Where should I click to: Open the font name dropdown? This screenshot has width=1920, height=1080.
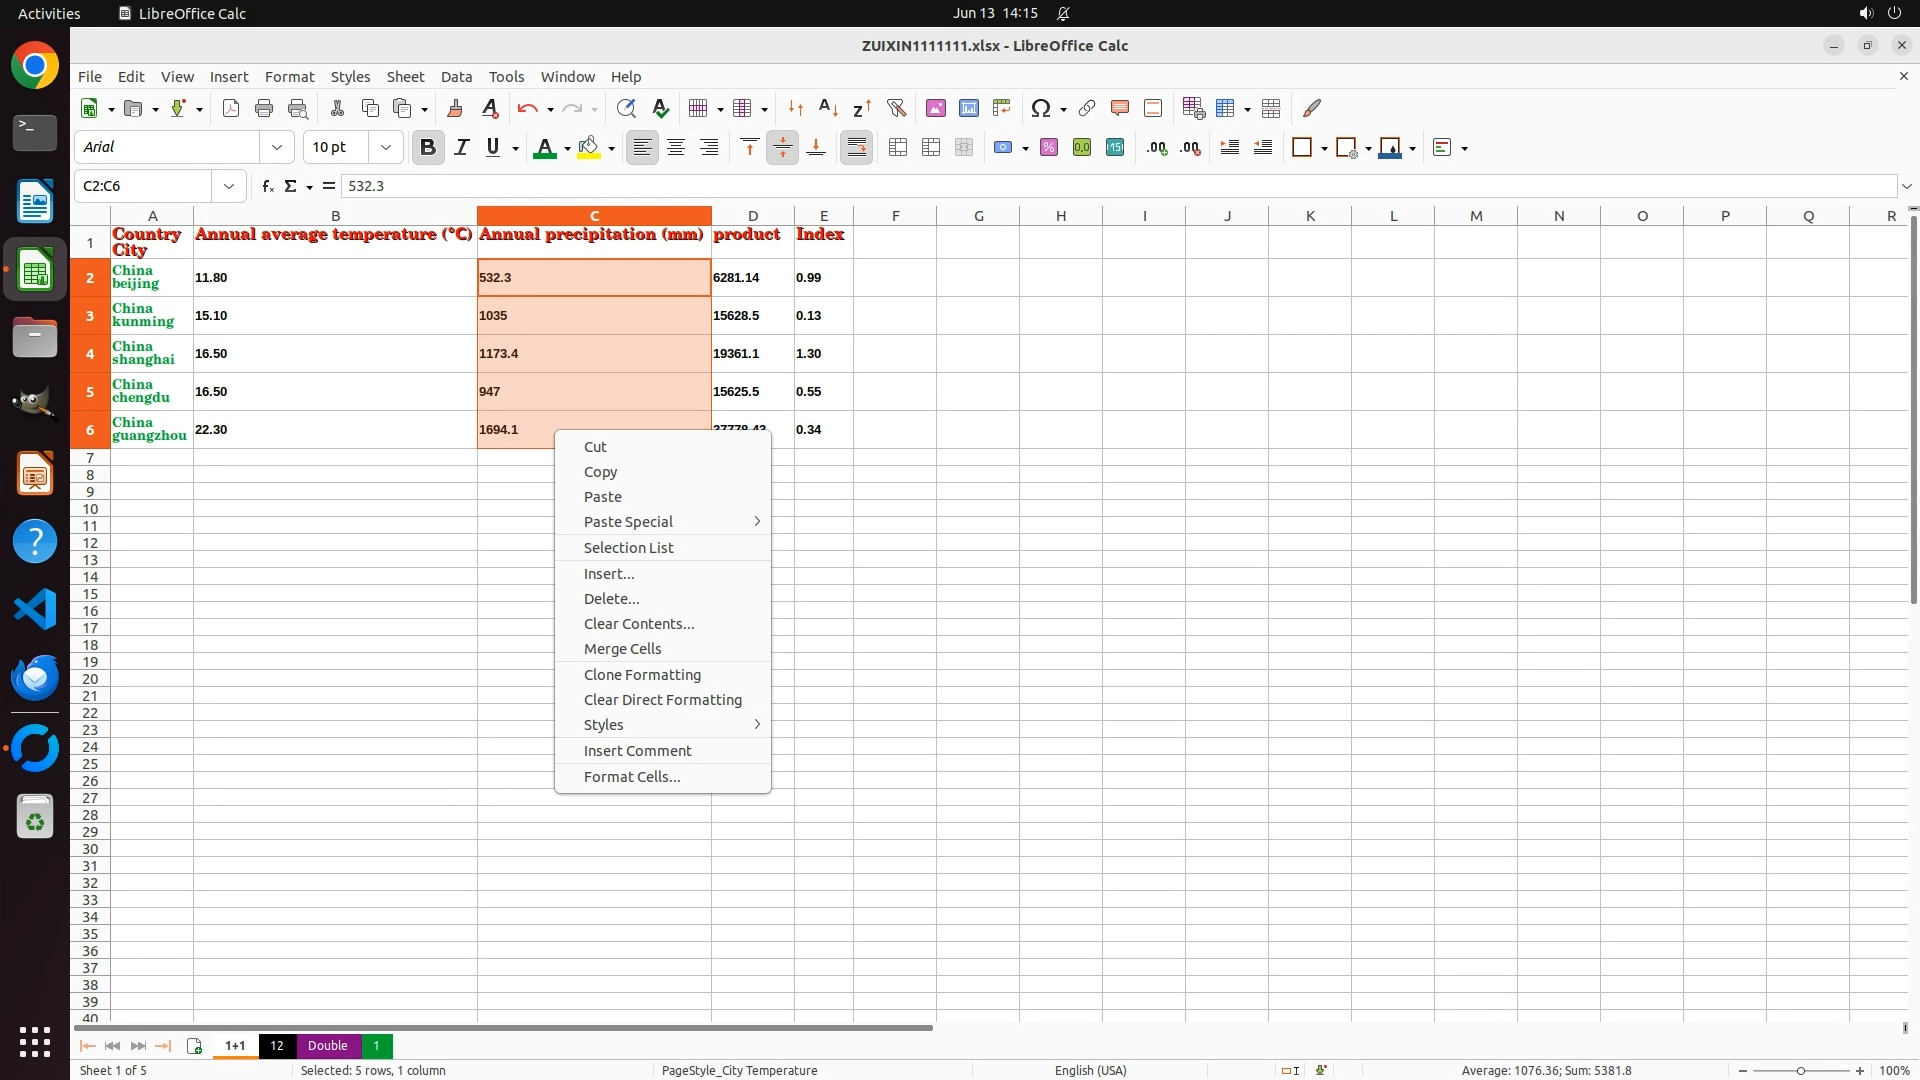click(x=277, y=147)
